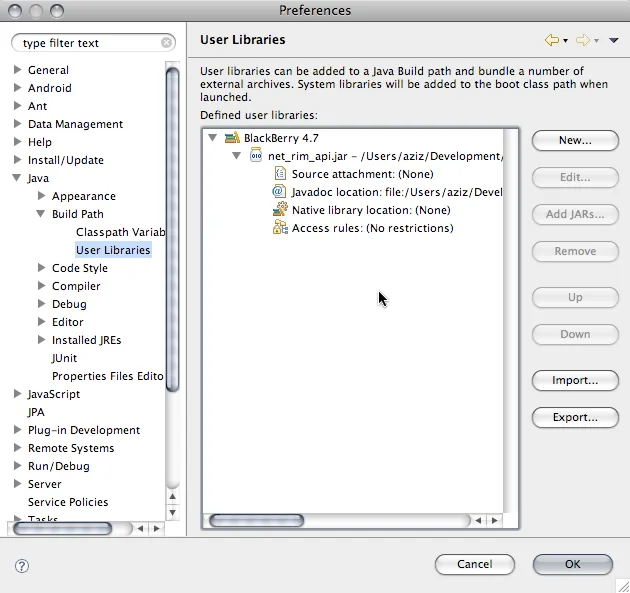The image size is (630, 593).
Task: Expand the Android preferences category
Action: point(17,88)
